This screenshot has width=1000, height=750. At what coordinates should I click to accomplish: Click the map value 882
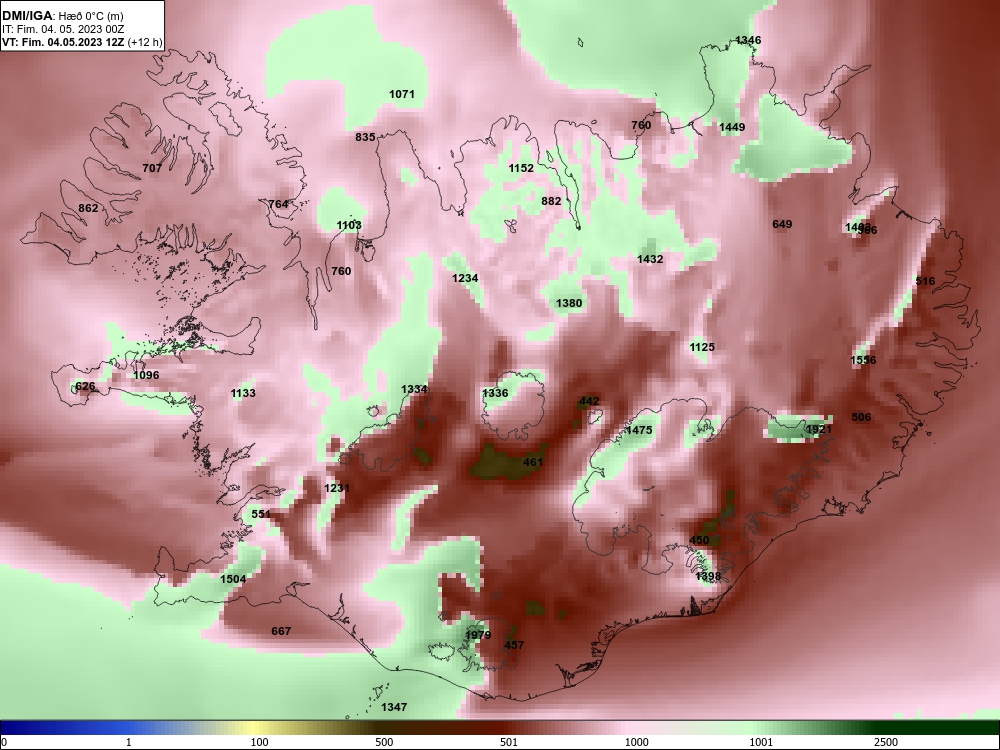(551, 202)
